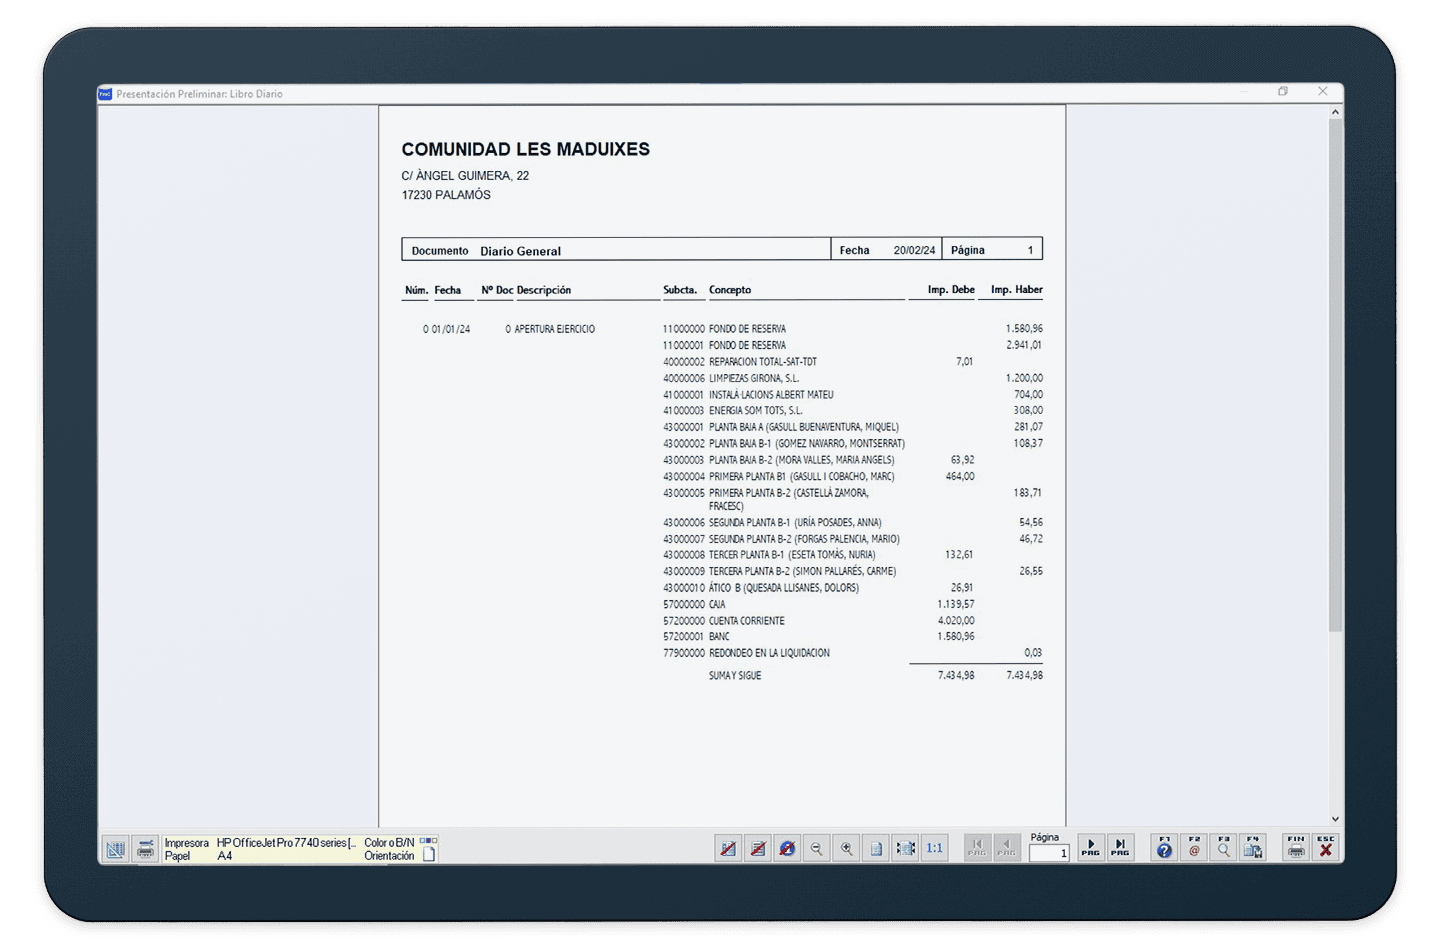This screenshot has width=1440, height=951.
Task: Click the F4 export document icon
Action: point(1253,848)
